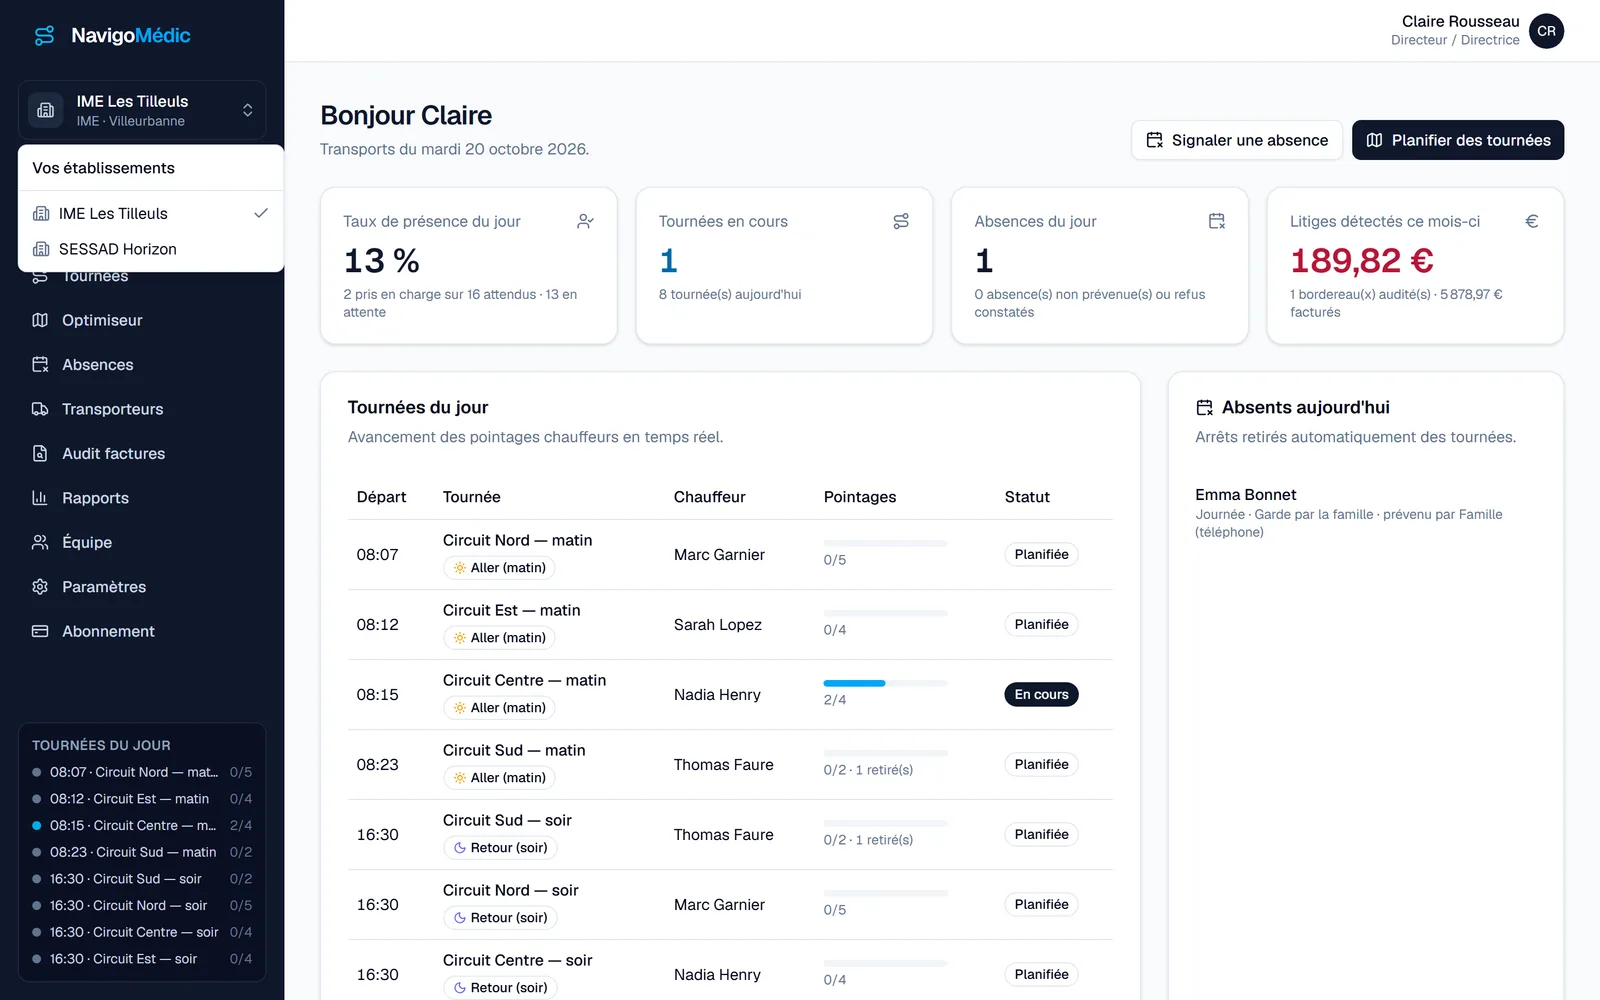
Task: Click user icon on Taux de présence card
Action: click(586, 221)
